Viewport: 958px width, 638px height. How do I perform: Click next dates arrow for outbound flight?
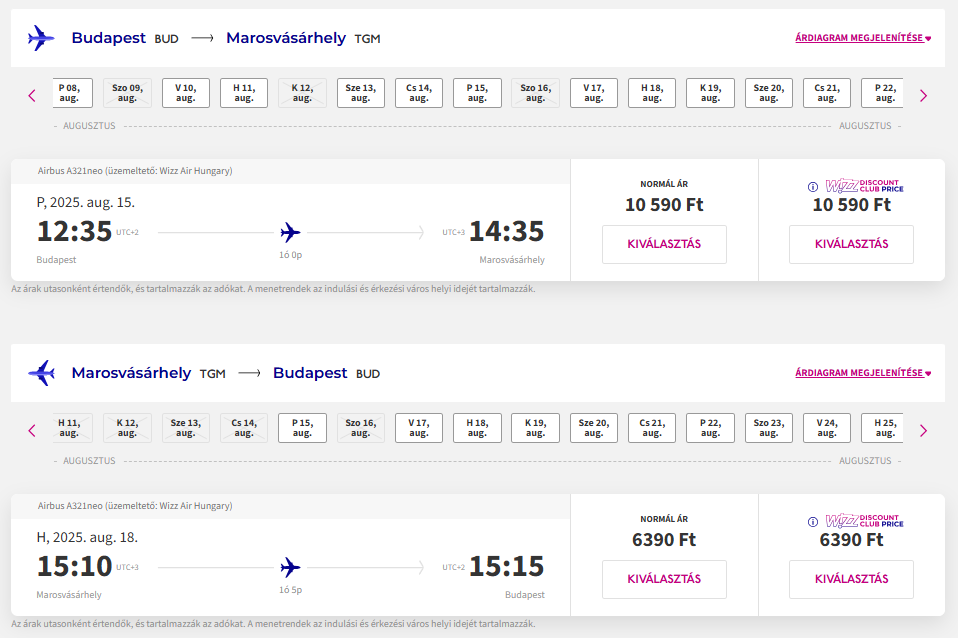click(923, 96)
